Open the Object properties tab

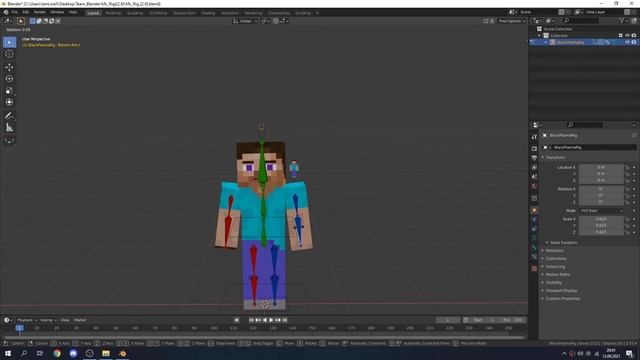534,210
